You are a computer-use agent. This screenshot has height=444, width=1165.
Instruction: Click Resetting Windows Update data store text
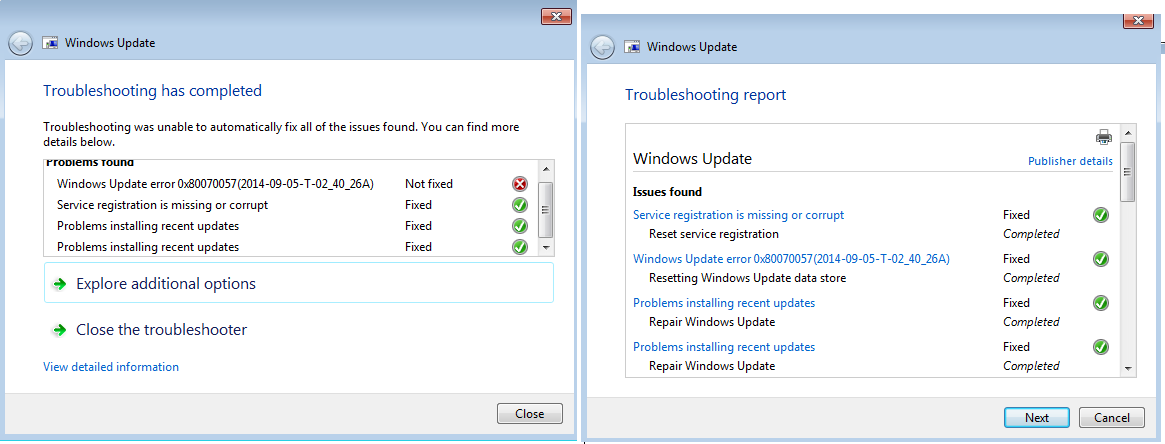(x=747, y=278)
